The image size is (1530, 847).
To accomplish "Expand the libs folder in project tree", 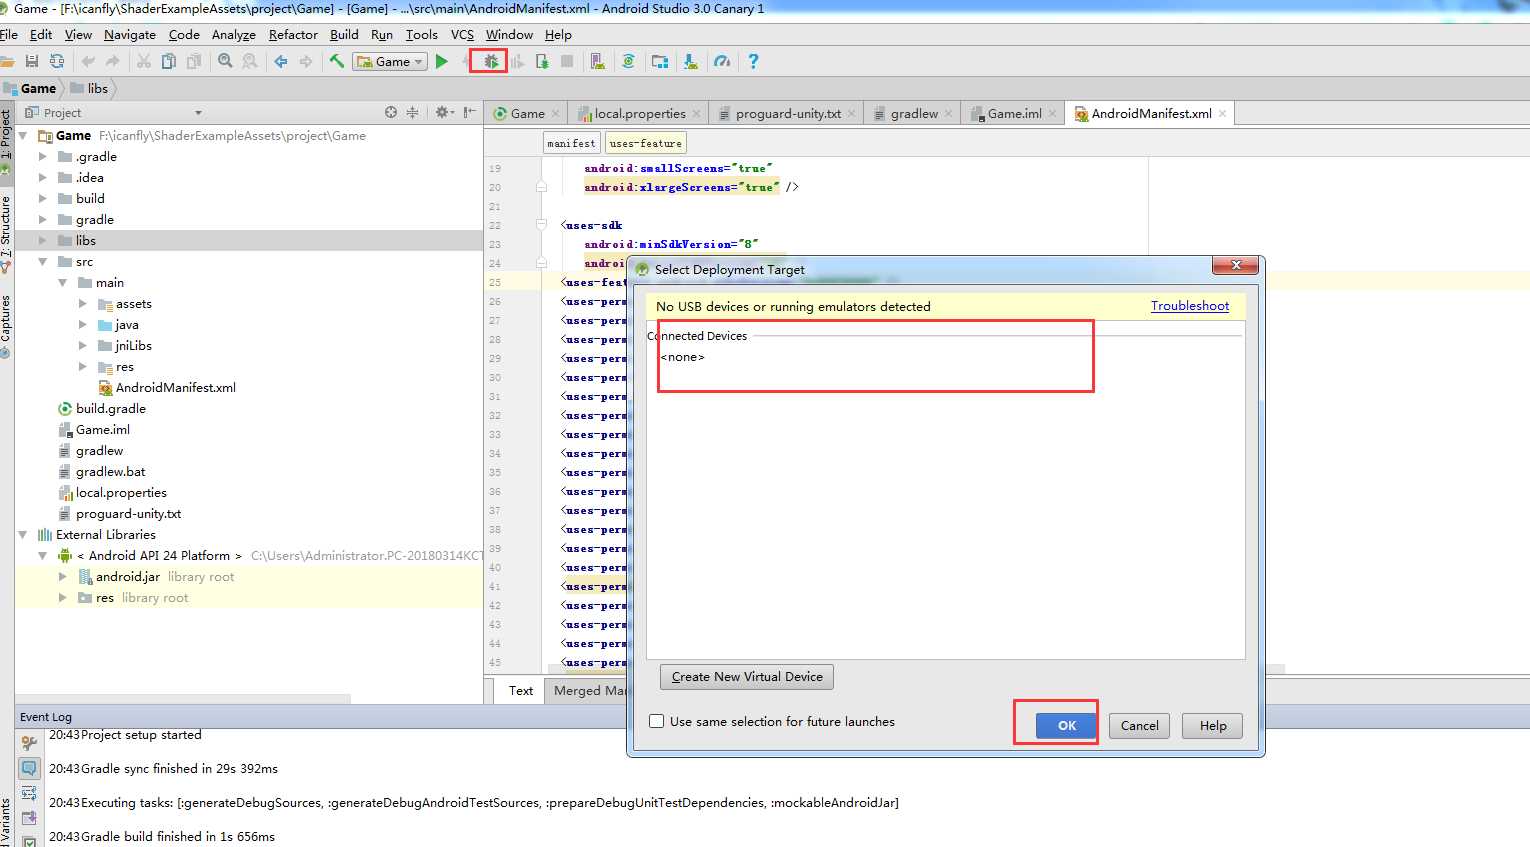I will pyautogui.click(x=42, y=241).
